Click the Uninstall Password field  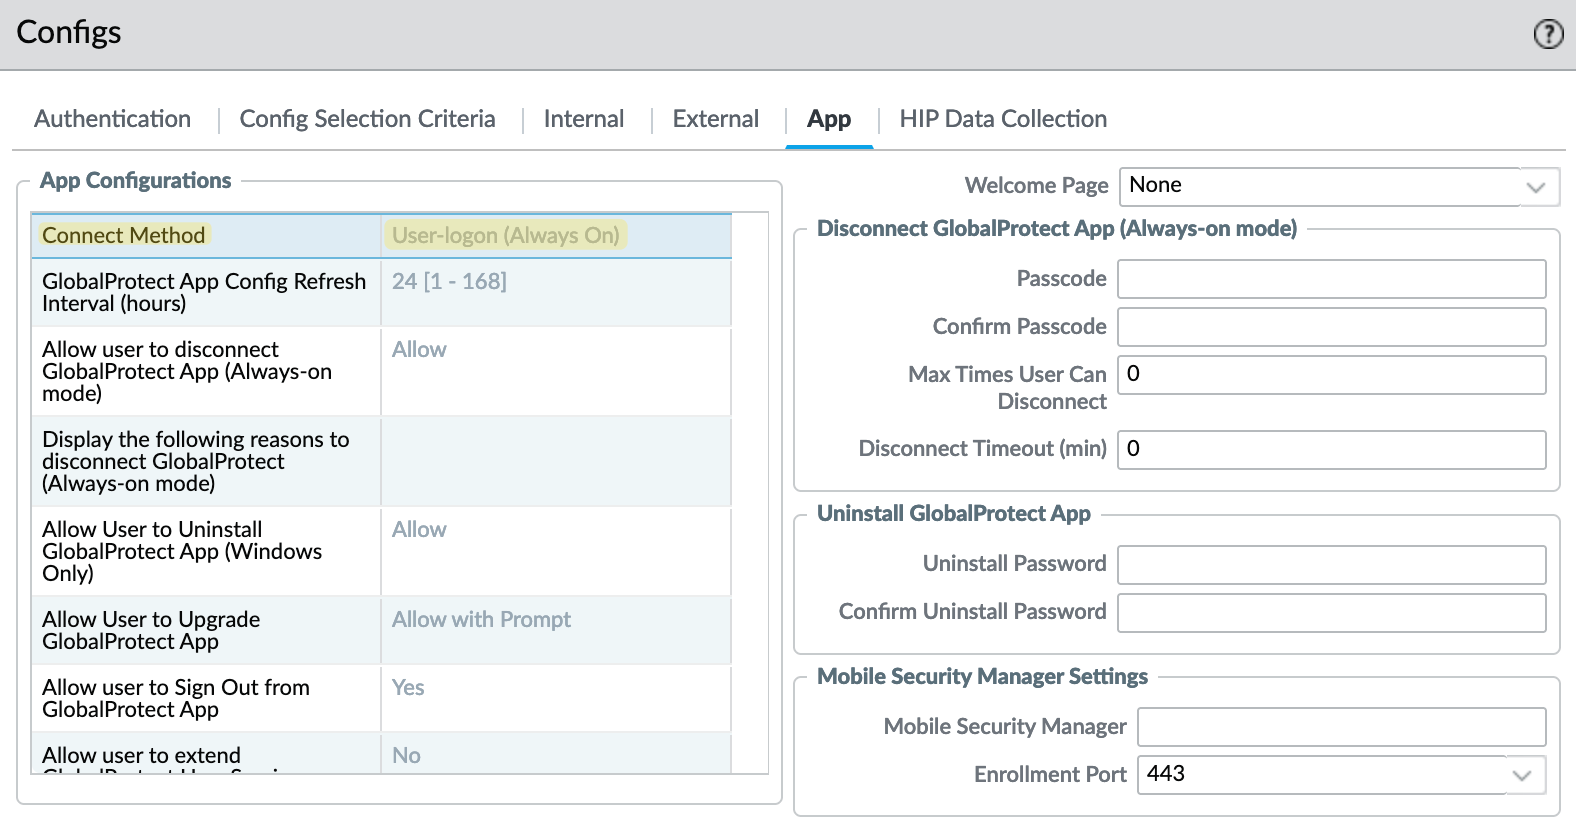point(1332,565)
